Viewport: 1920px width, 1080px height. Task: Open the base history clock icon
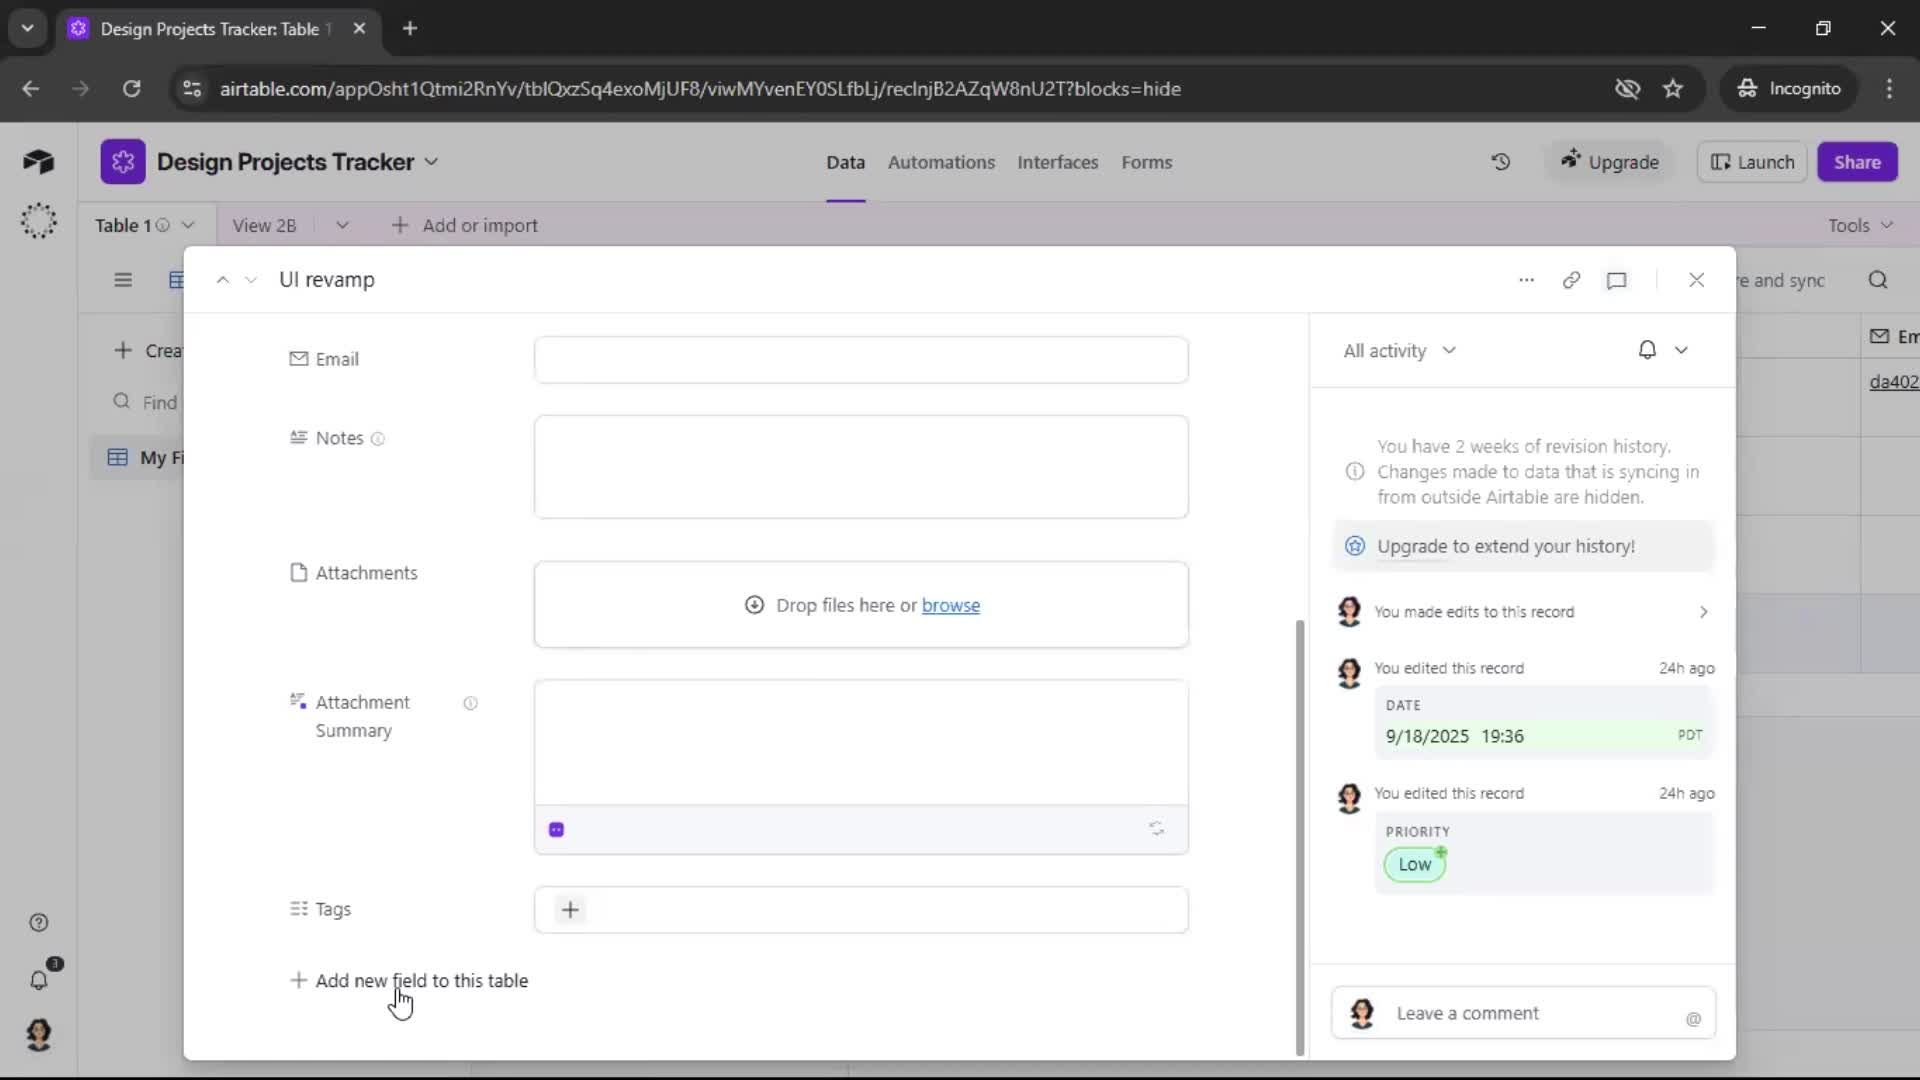click(1500, 162)
